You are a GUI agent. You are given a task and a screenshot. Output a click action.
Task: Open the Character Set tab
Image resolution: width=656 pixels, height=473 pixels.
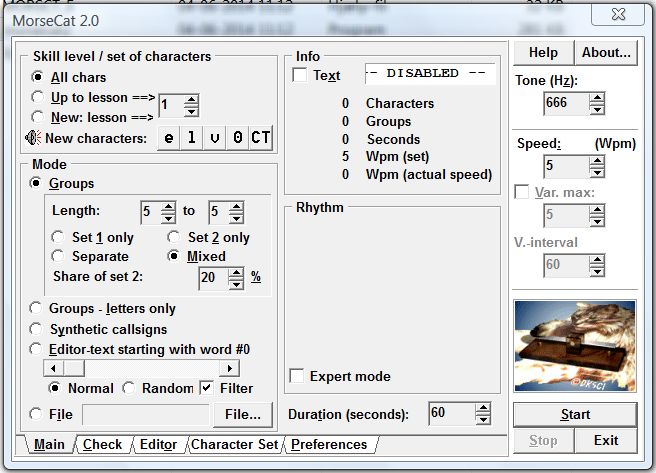pyautogui.click(x=236, y=444)
